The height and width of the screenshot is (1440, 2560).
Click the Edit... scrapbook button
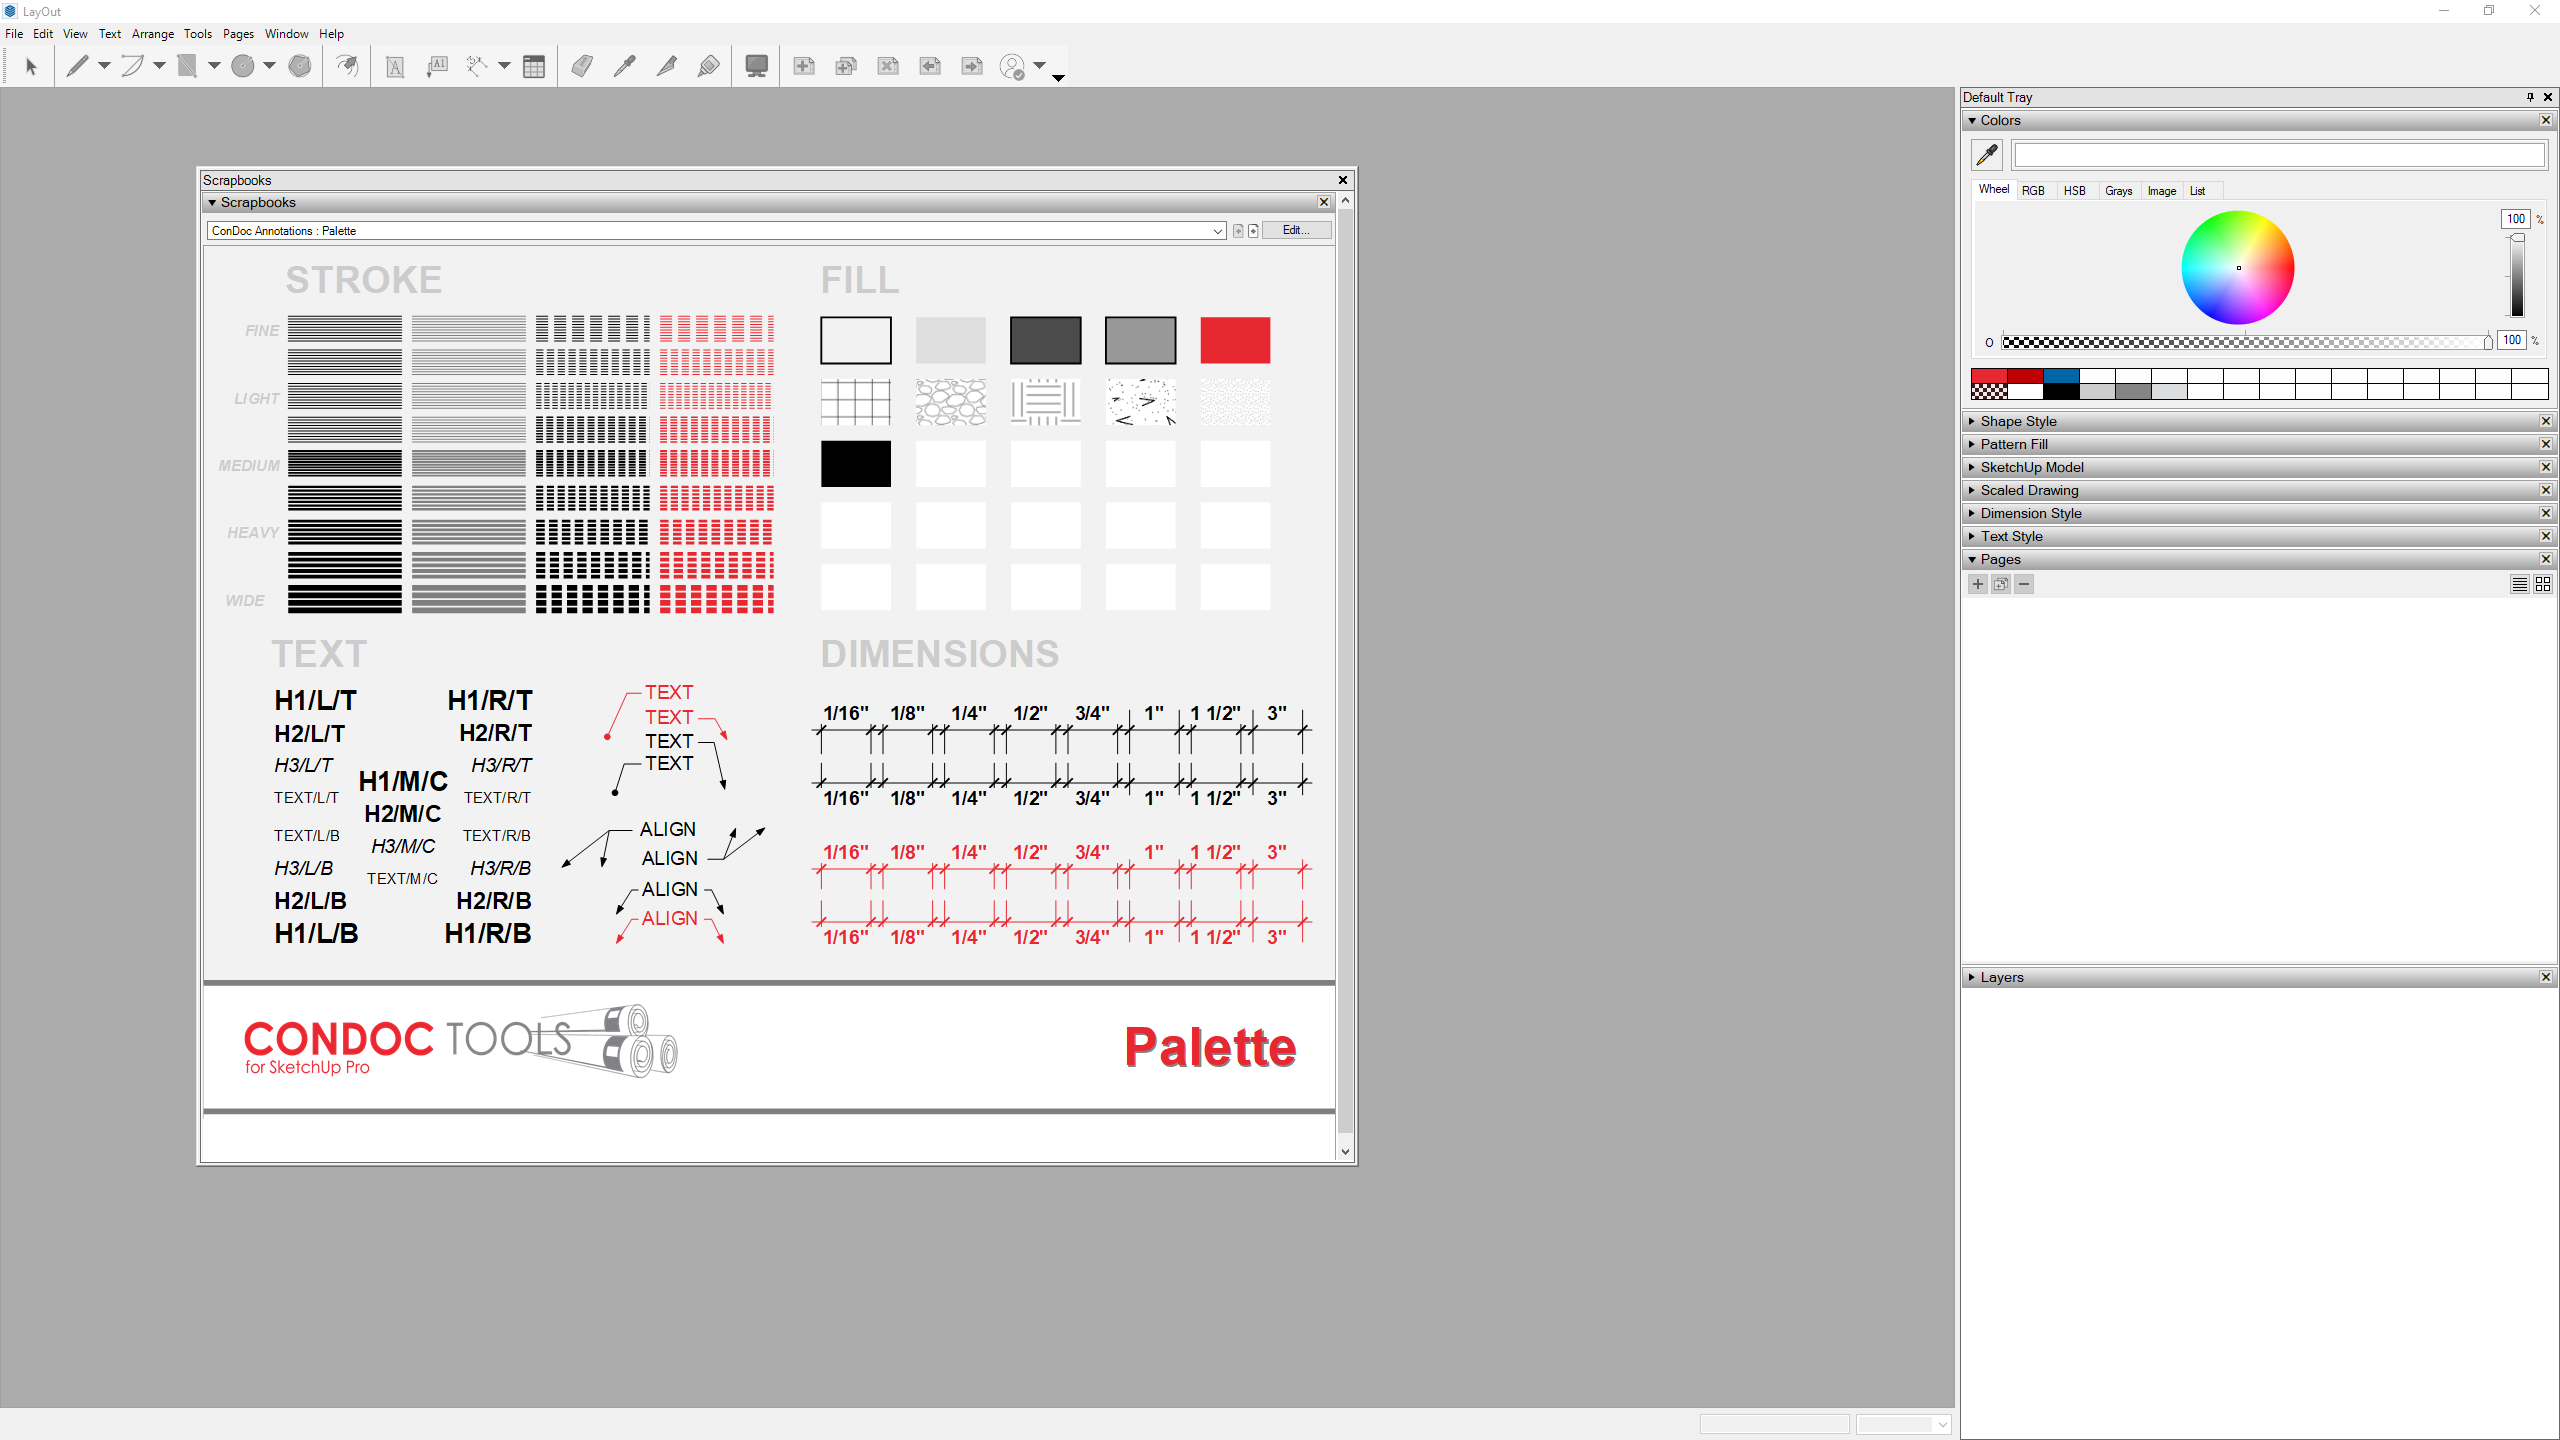pos(1296,230)
